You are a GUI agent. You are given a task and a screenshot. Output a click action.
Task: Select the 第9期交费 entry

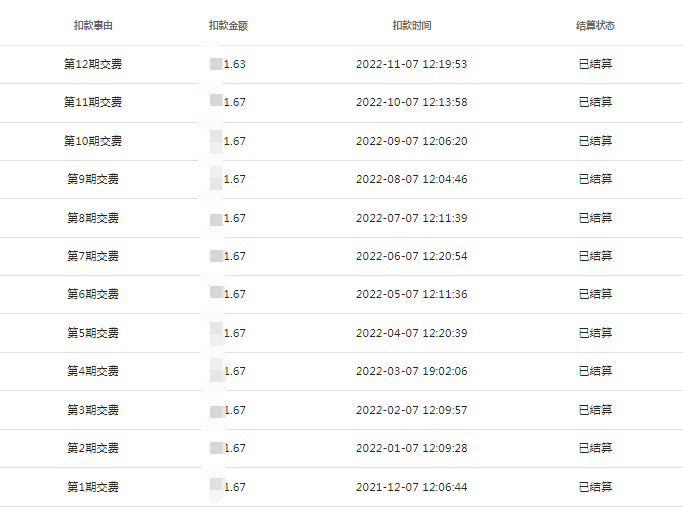[93, 179]
